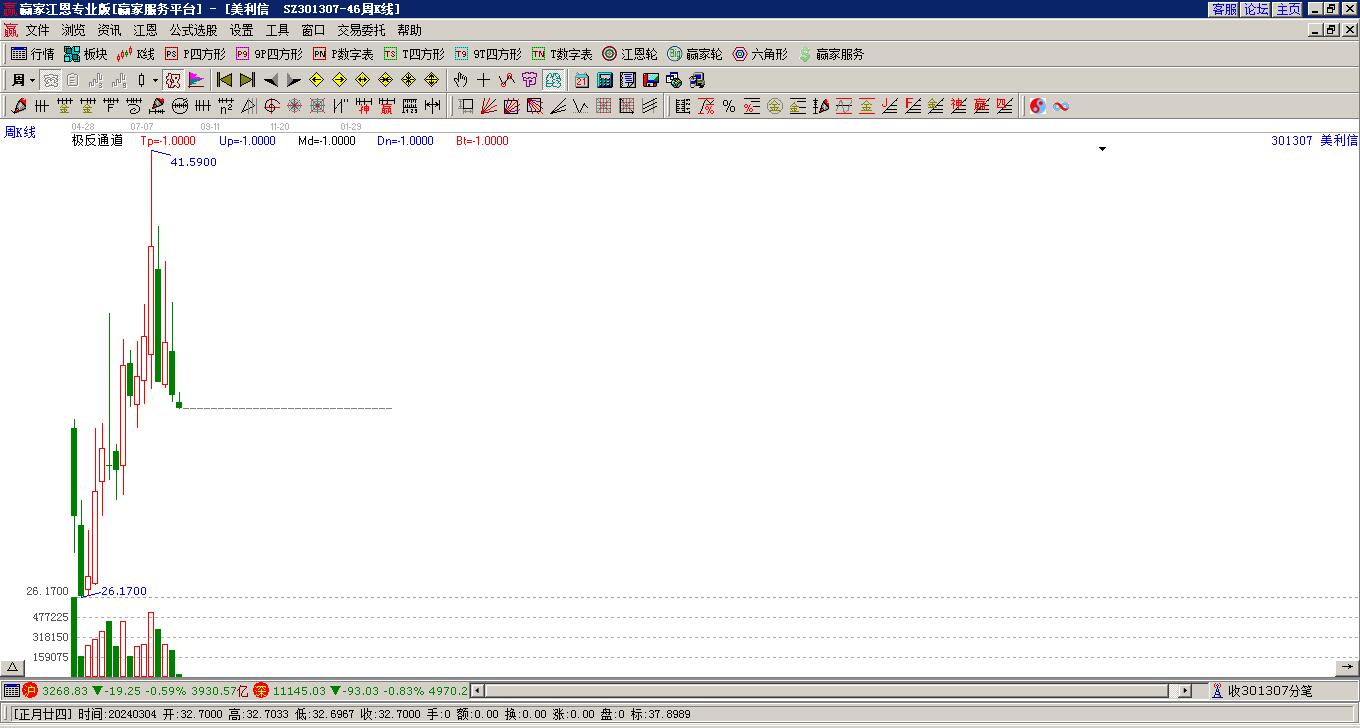The width and height of the screenshot is (1360, 728).
Task: Click the calculator toolbar icon
Action: tap(605, 80)
